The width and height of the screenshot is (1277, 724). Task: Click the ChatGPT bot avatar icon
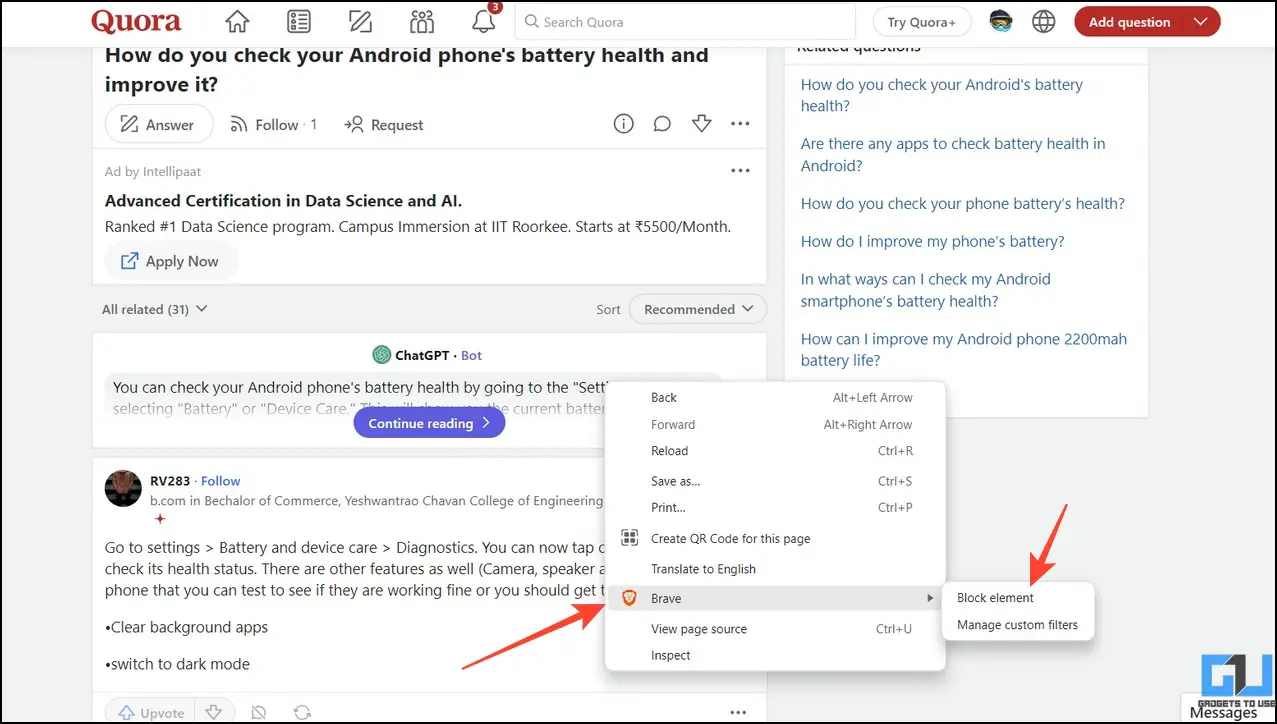click(x=381, y=355)
